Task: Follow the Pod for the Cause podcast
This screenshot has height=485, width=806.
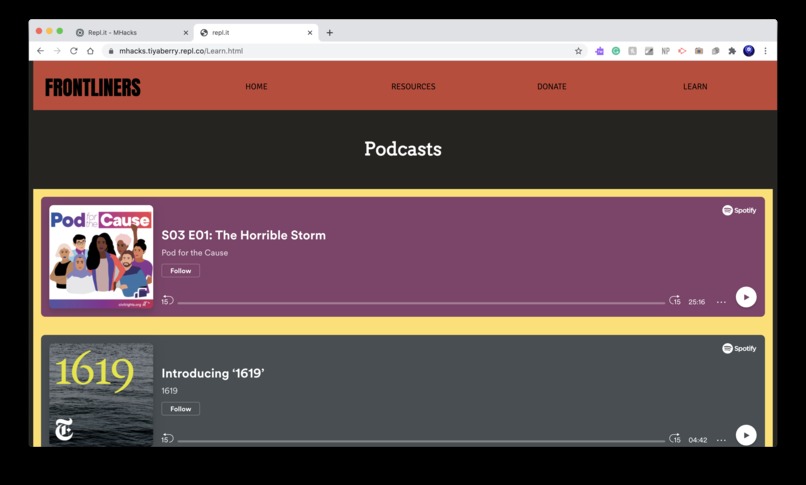Action: [180, 271]
